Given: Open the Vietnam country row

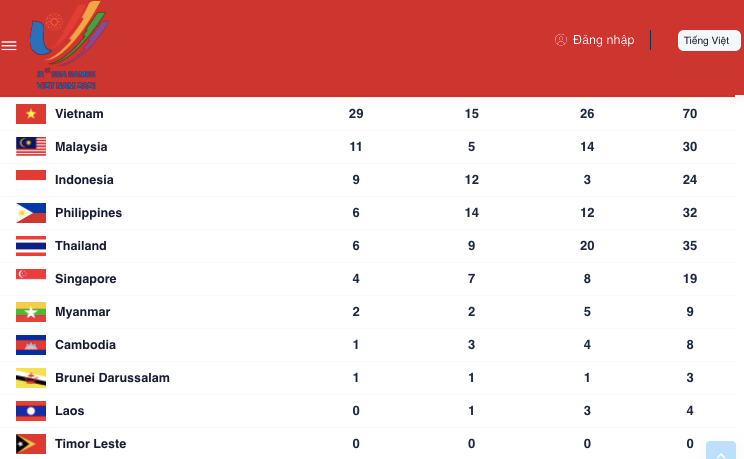Looking at the screenshot, I should pos(80,114).
